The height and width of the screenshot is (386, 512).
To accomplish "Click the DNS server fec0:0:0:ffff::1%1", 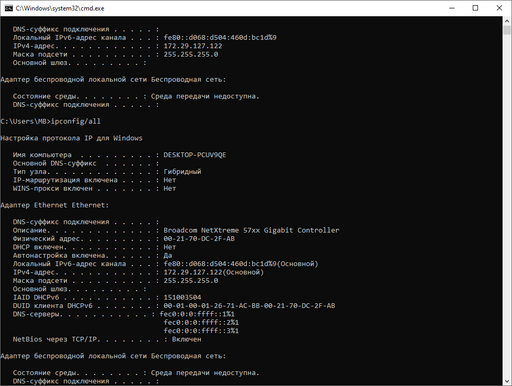I will tap(197, 314).
